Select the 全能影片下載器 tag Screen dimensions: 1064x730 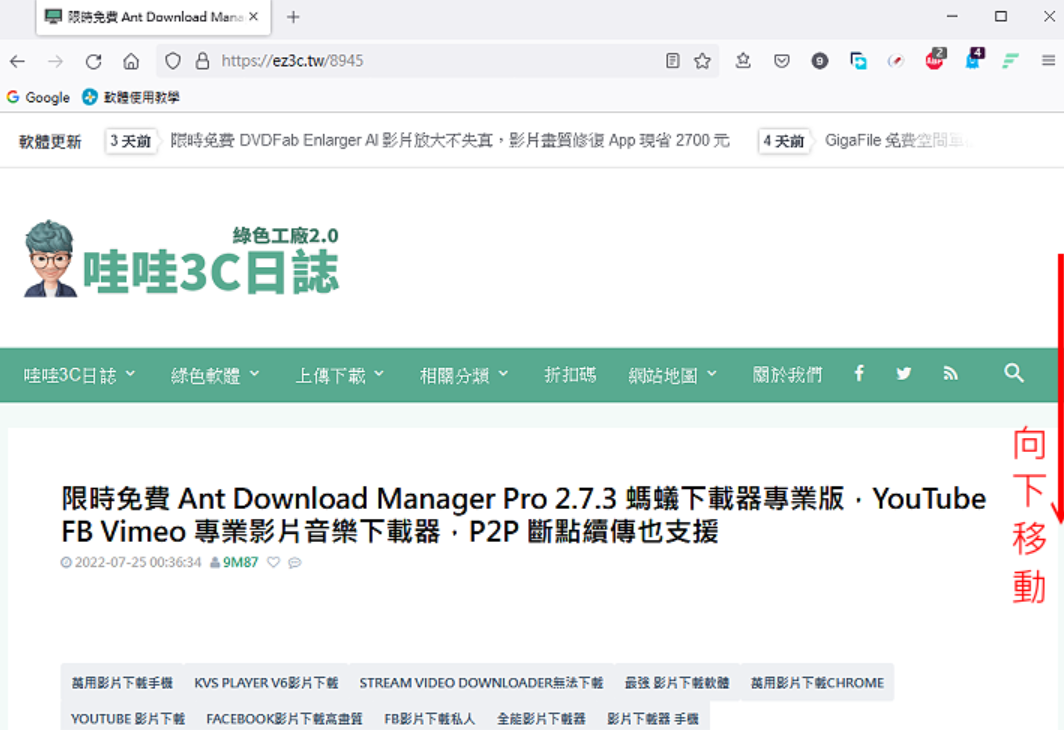coord(541,718)
